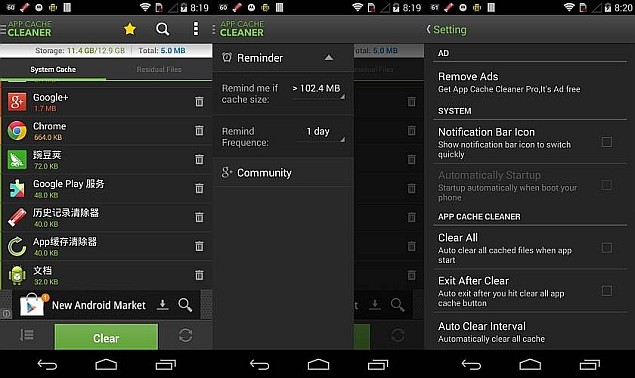Tap Android back button on first screen
The width and height of the screenshot is (635, 378).
tap(47, 365)
